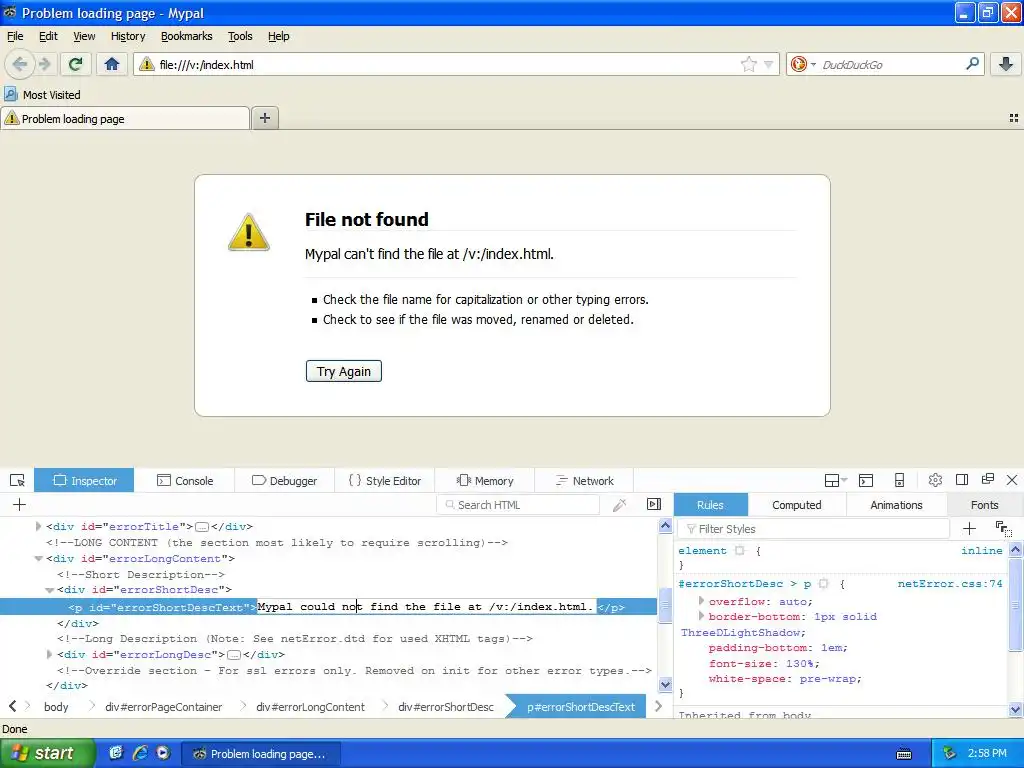Click the Try Again button
The image size is (1024, 768).
(344, 371)
